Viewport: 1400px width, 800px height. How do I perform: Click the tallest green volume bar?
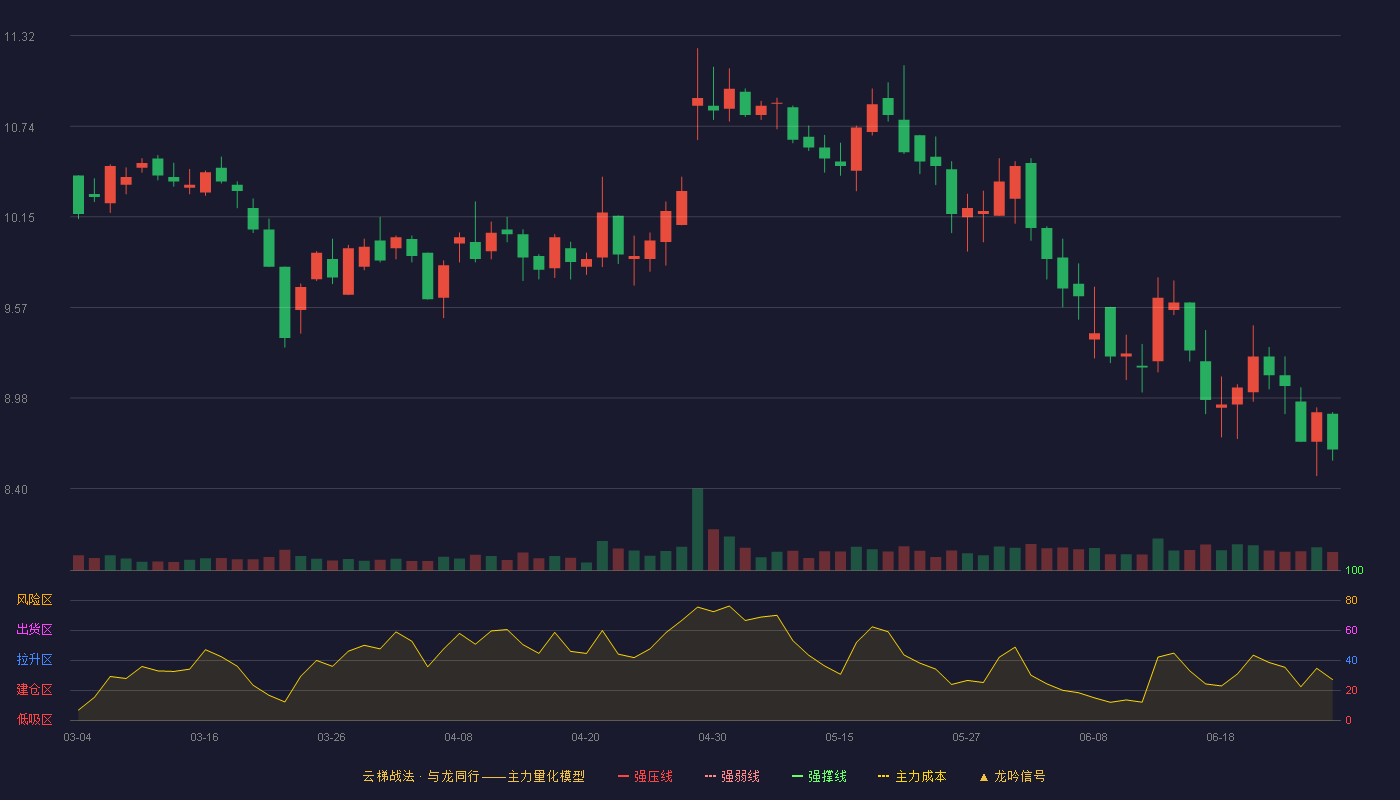coord(697,529)
